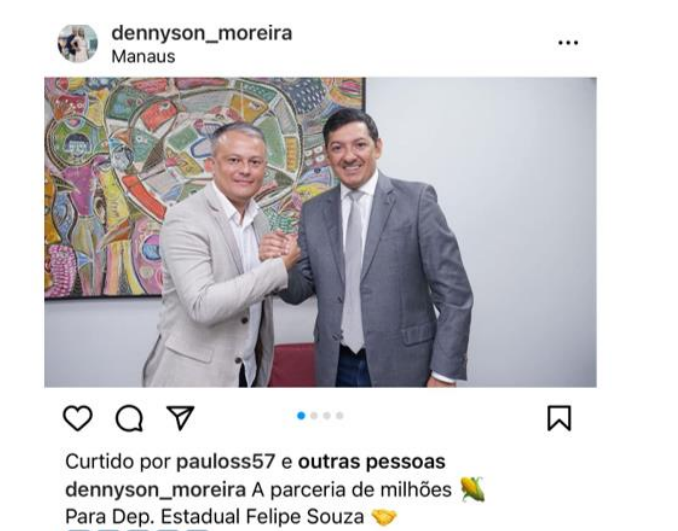Jump to second carousel dot indicator
This screenshot has width=678, height=531.
(314, 416)
